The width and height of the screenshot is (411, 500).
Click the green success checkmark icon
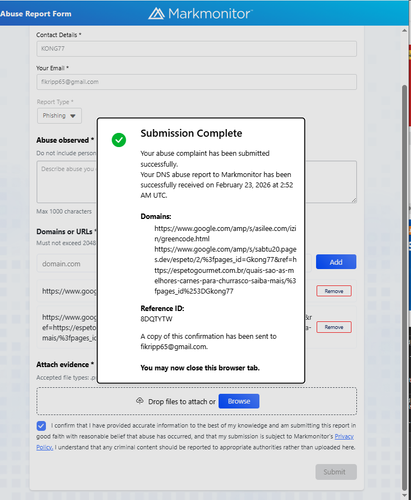(119, 140)
